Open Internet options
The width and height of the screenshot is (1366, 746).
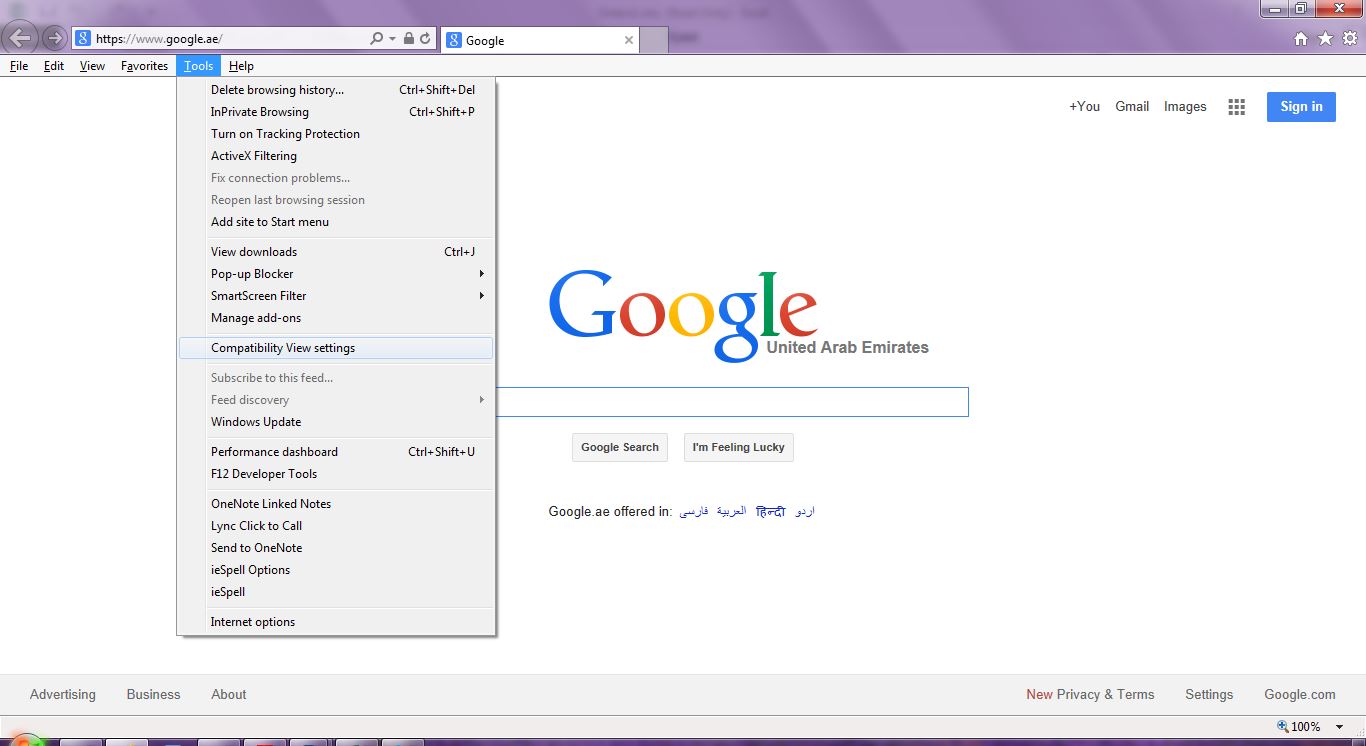tap(336, 622)
